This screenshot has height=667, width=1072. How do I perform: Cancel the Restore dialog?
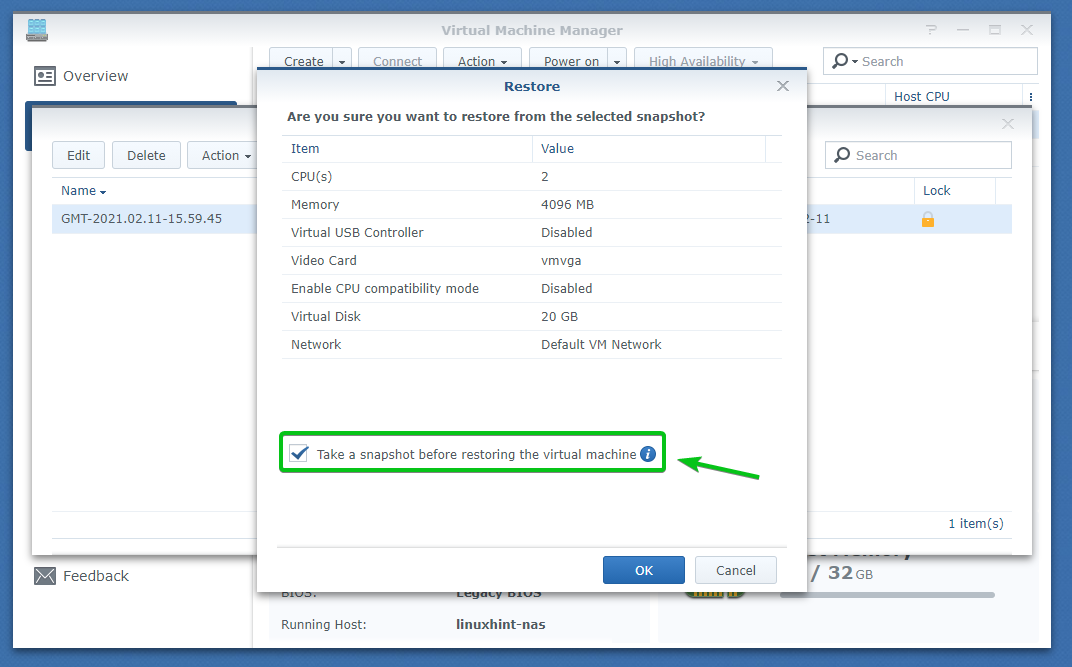[736, 570]
